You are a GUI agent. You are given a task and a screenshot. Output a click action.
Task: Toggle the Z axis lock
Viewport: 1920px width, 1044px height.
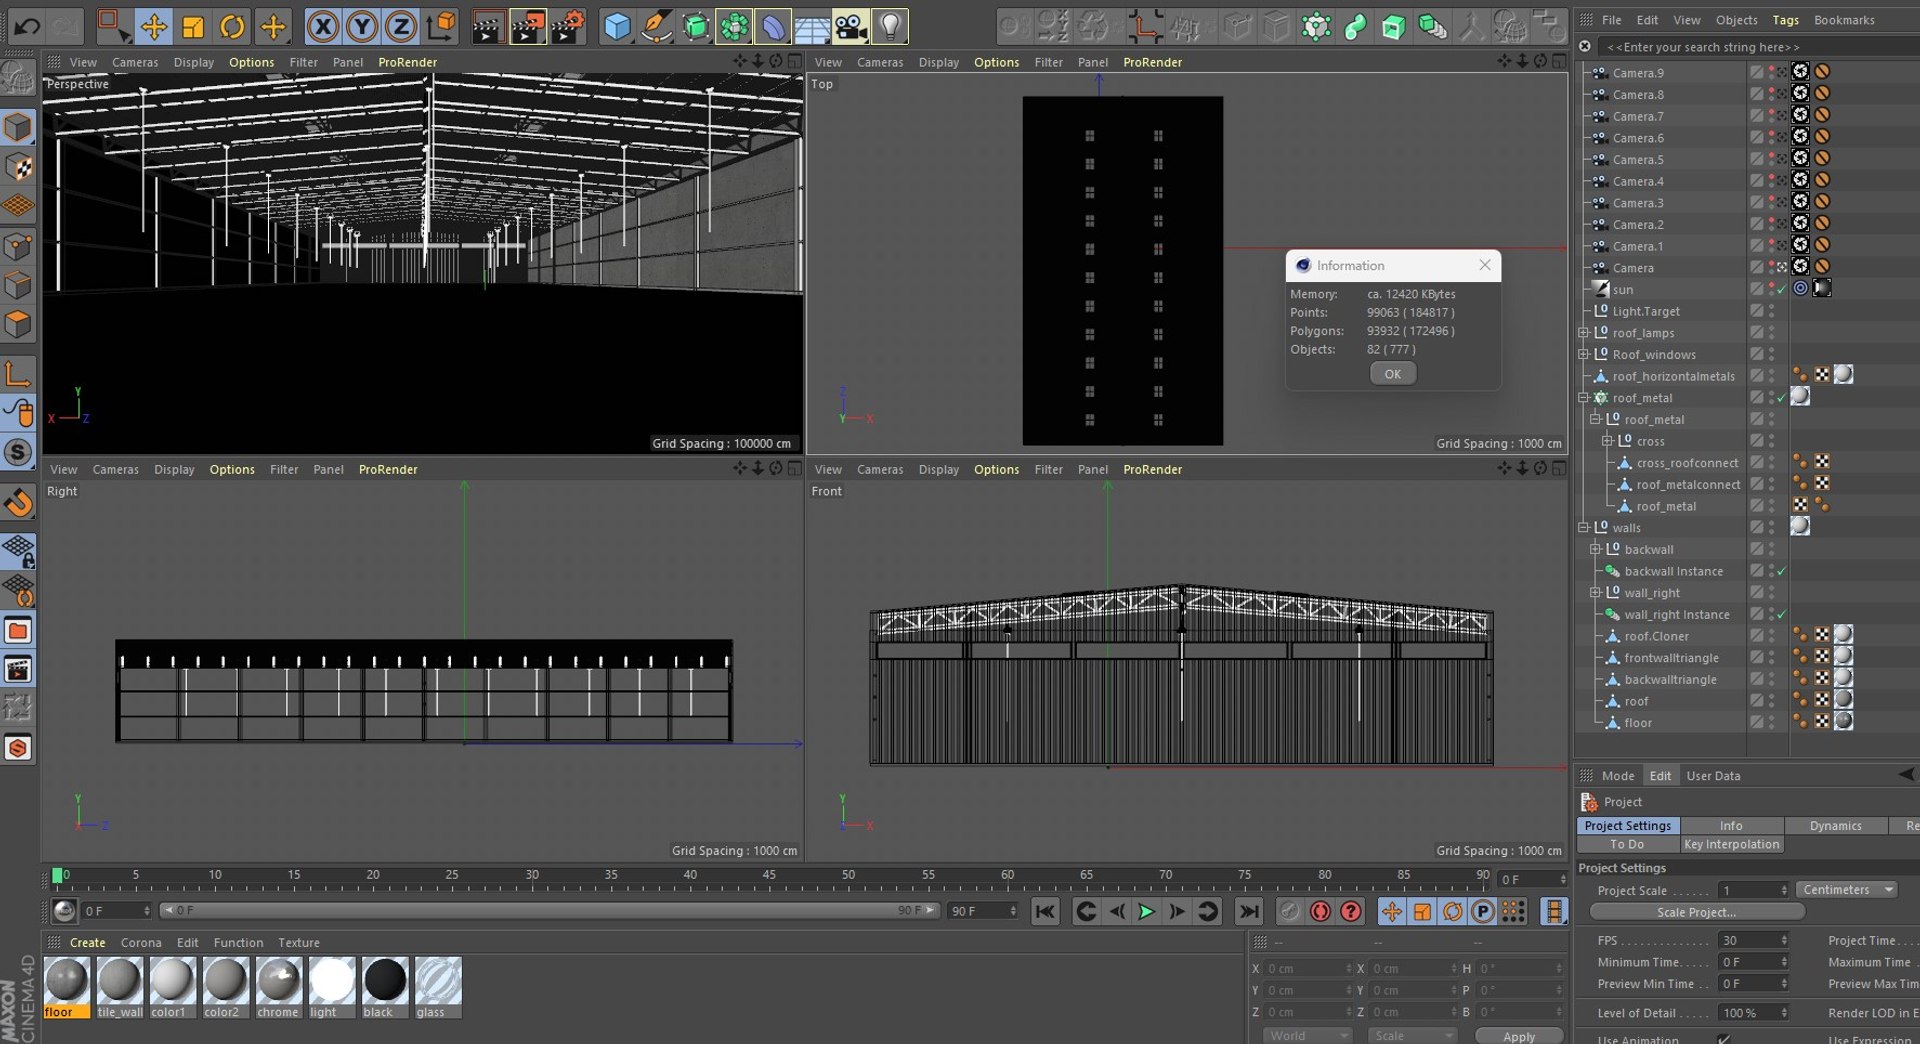400,26
